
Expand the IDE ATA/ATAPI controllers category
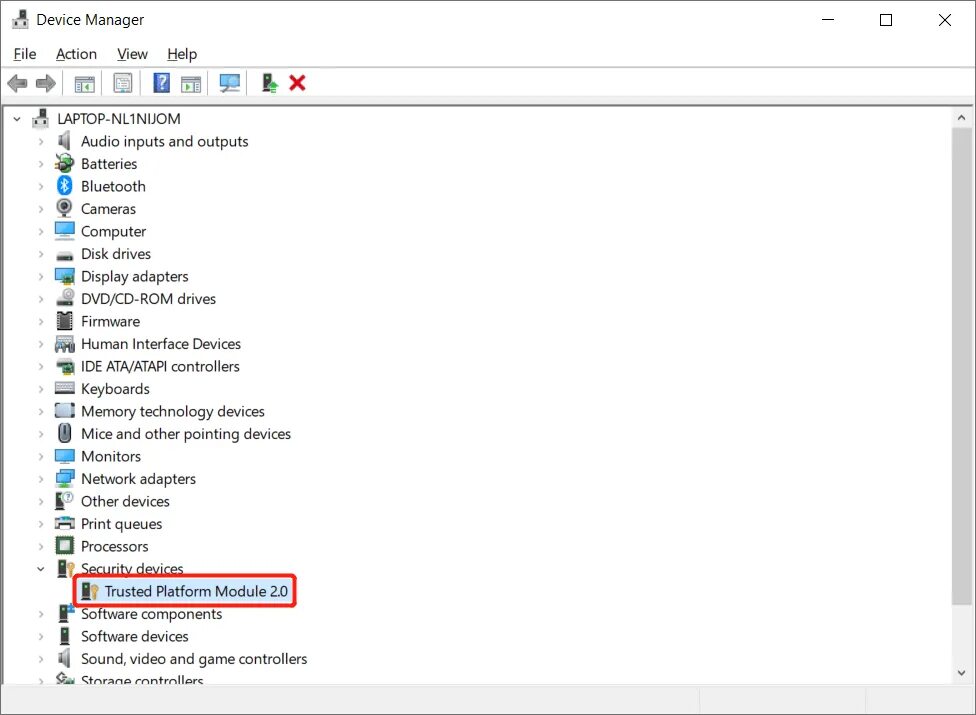point(40,366)
